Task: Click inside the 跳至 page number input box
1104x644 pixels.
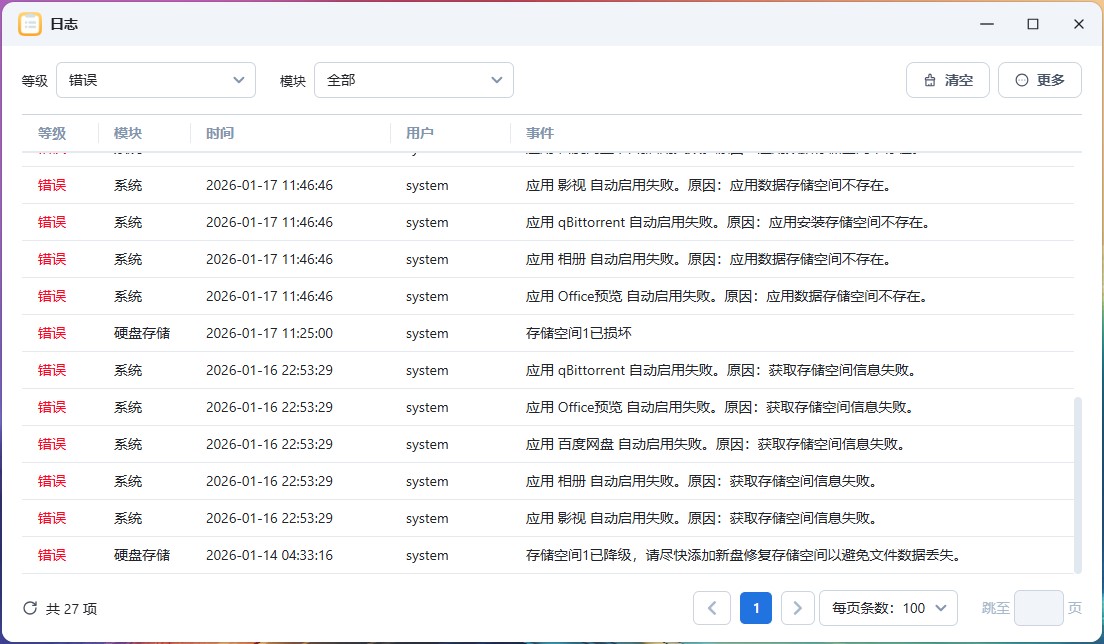Action: coord(1038,607)
